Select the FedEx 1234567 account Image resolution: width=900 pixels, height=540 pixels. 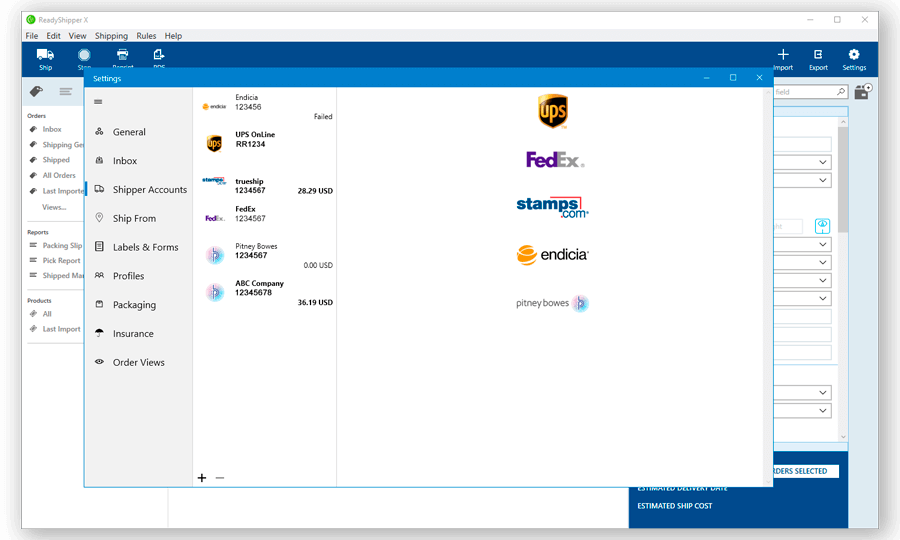266,215
